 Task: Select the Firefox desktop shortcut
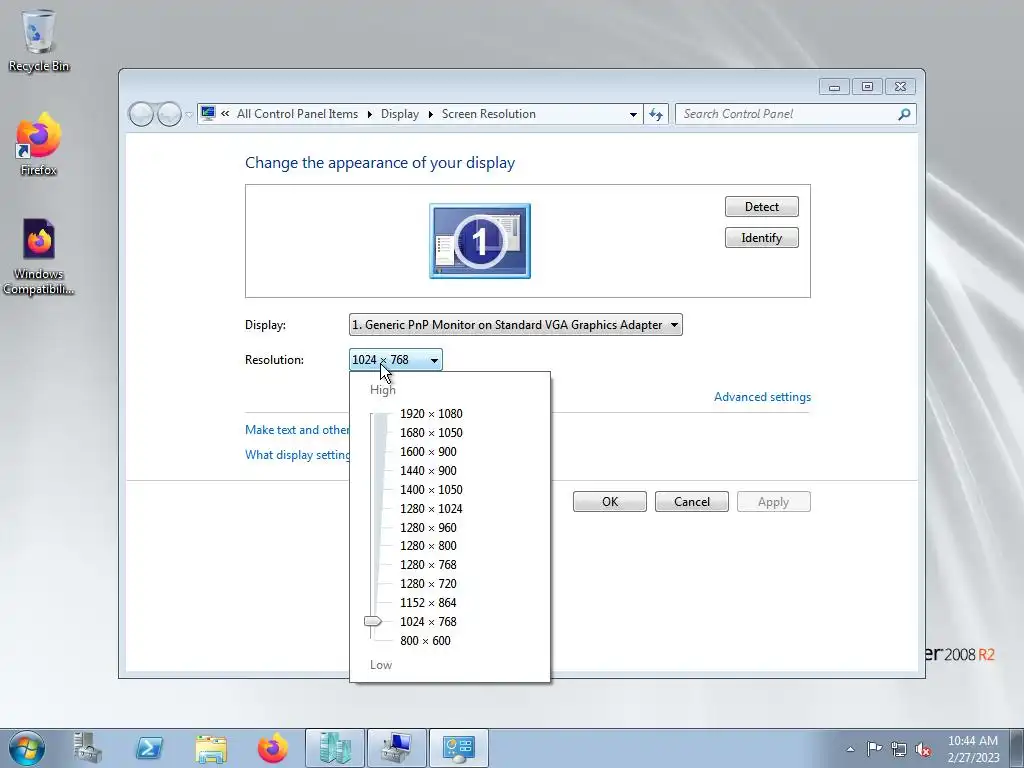(39, 144)
